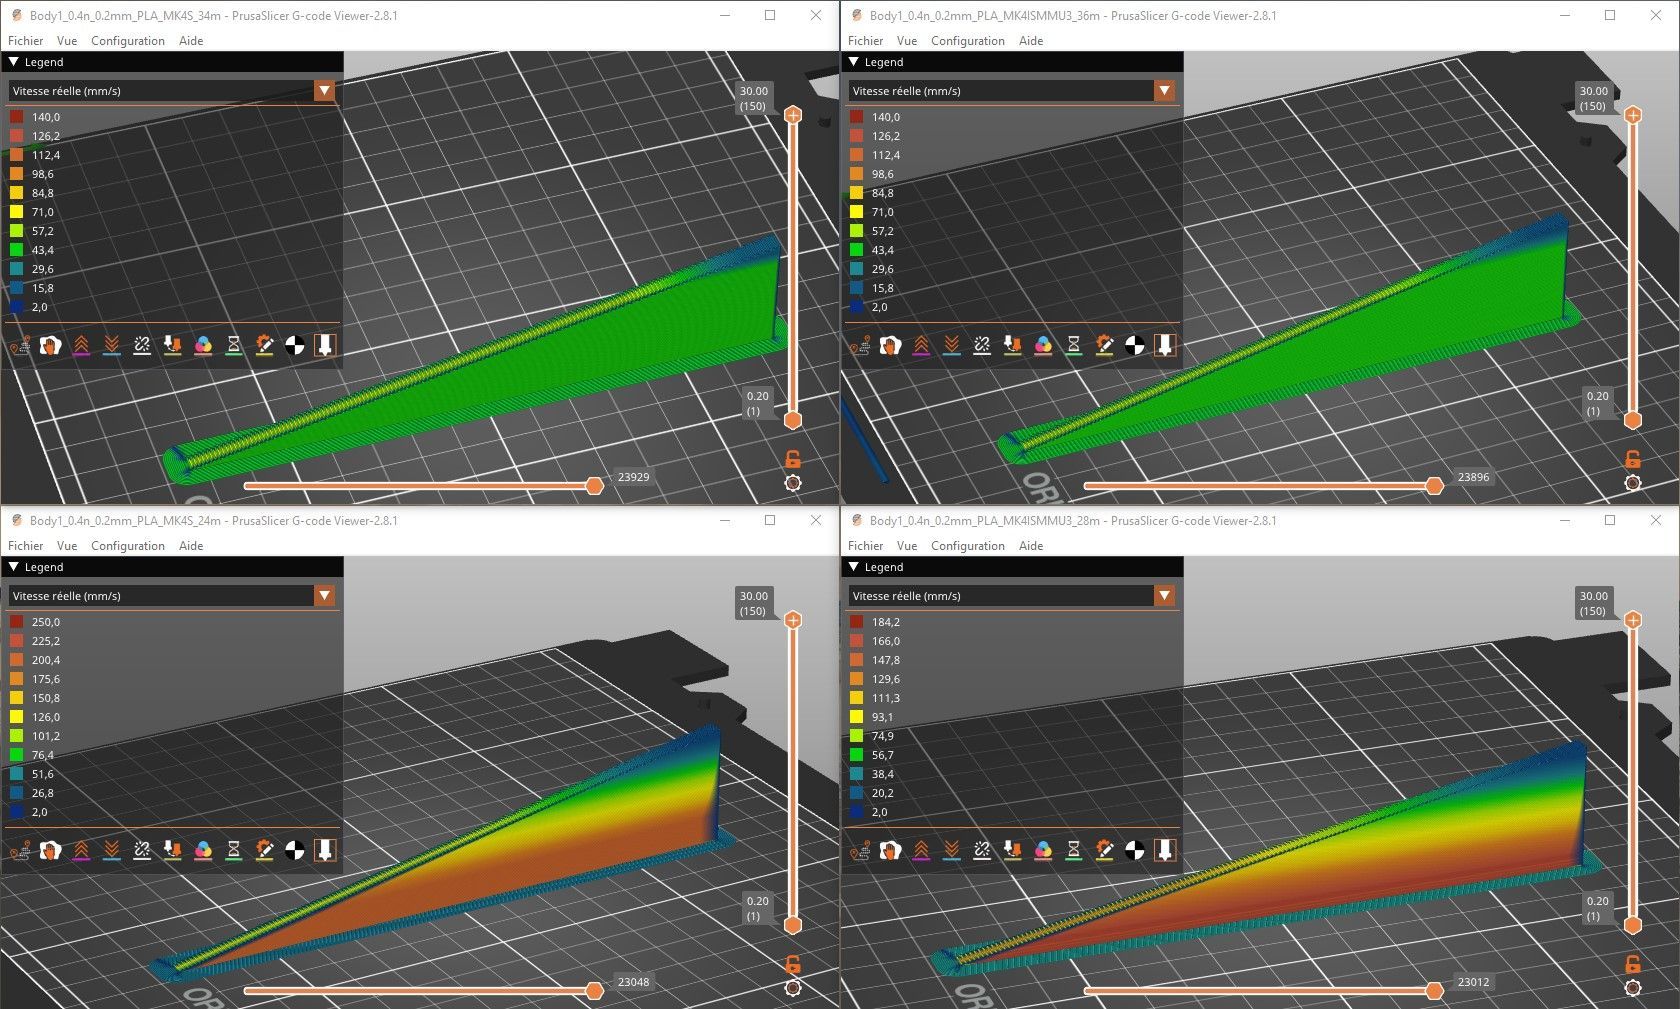Click the 30.00 (150) layer label in the MK4S_24m window
This screenshot has width=1680, height=1009.
[753, 603]
